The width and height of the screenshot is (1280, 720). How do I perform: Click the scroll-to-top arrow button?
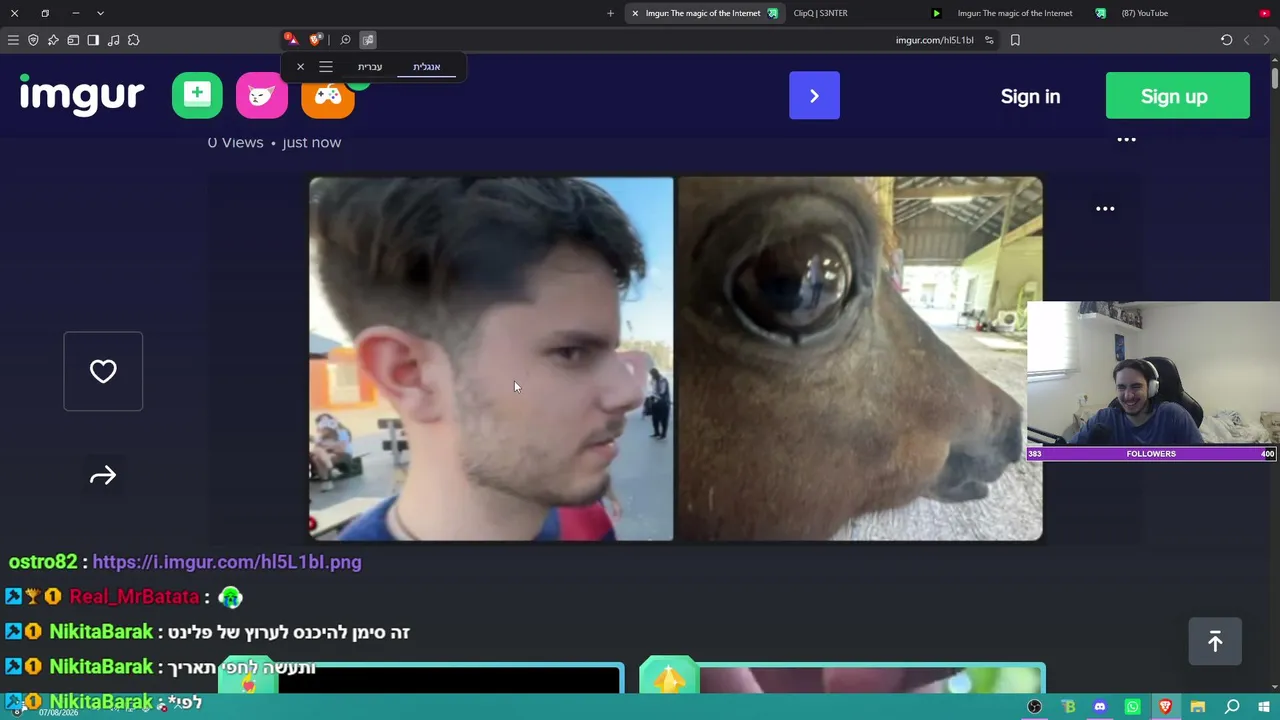[x=1215, y=641]
